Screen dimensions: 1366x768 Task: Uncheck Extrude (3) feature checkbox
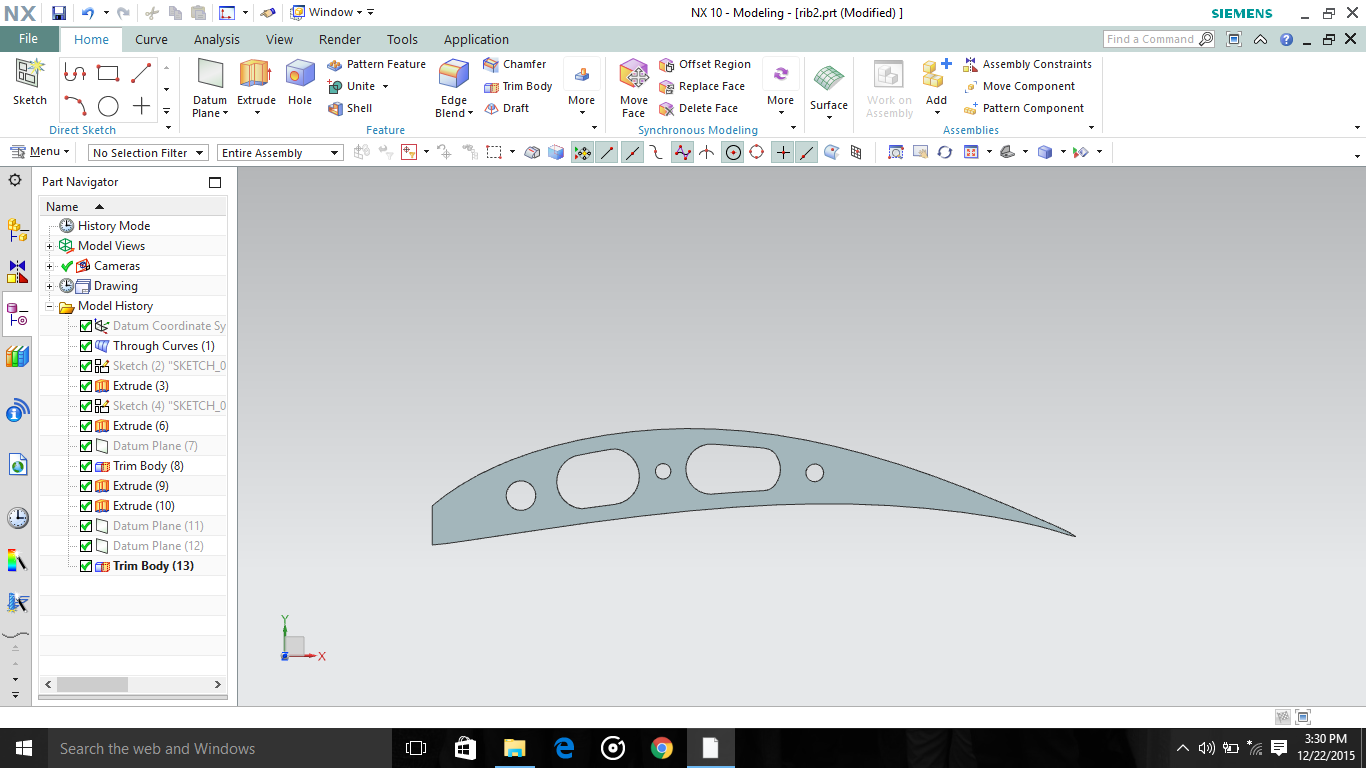point(86,386)
